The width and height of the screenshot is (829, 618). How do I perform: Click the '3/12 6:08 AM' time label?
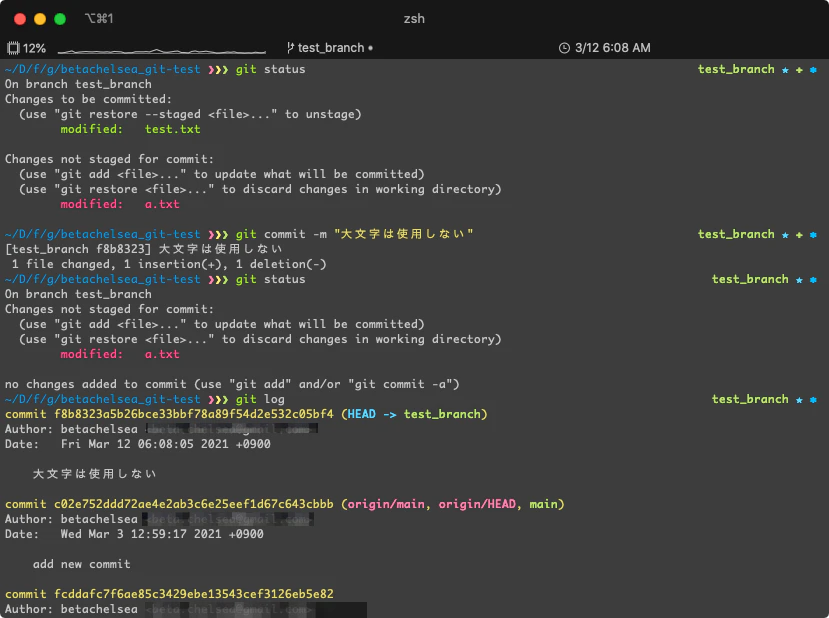tap(613, 48)
